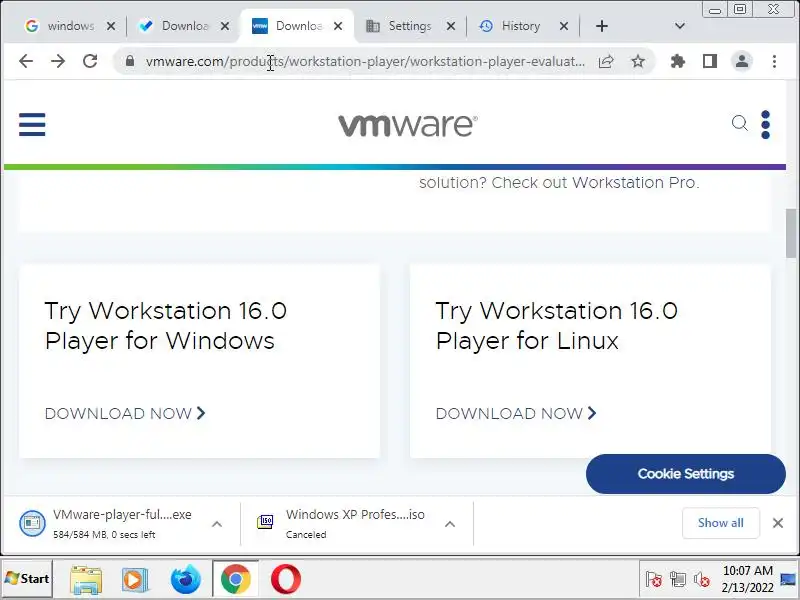The image size is (800, 600).
Task: Close the Google windows tab
Action: tap(111, 26)
